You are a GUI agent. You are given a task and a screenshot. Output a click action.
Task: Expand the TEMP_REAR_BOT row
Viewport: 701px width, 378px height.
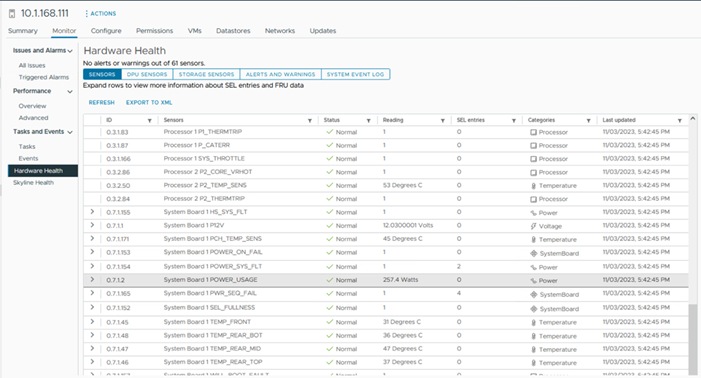[x=92, y=335]
